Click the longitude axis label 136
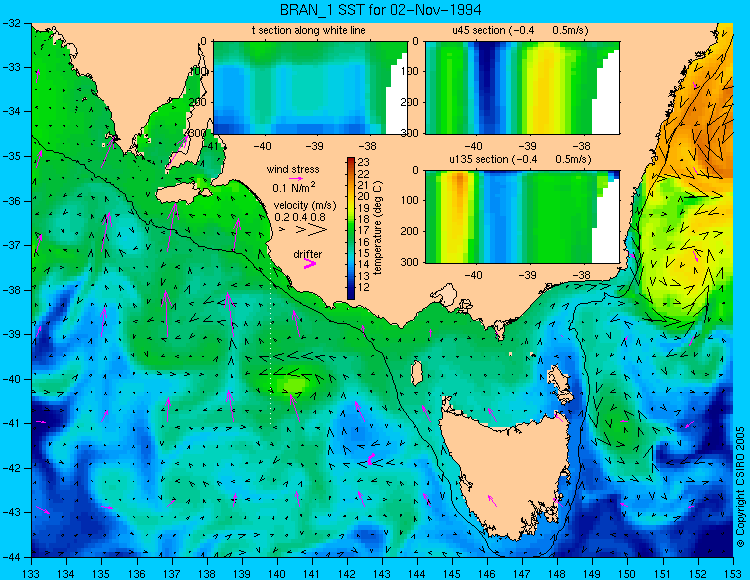Viewport: 750px width, 580px height. click(x=136, y=574)
